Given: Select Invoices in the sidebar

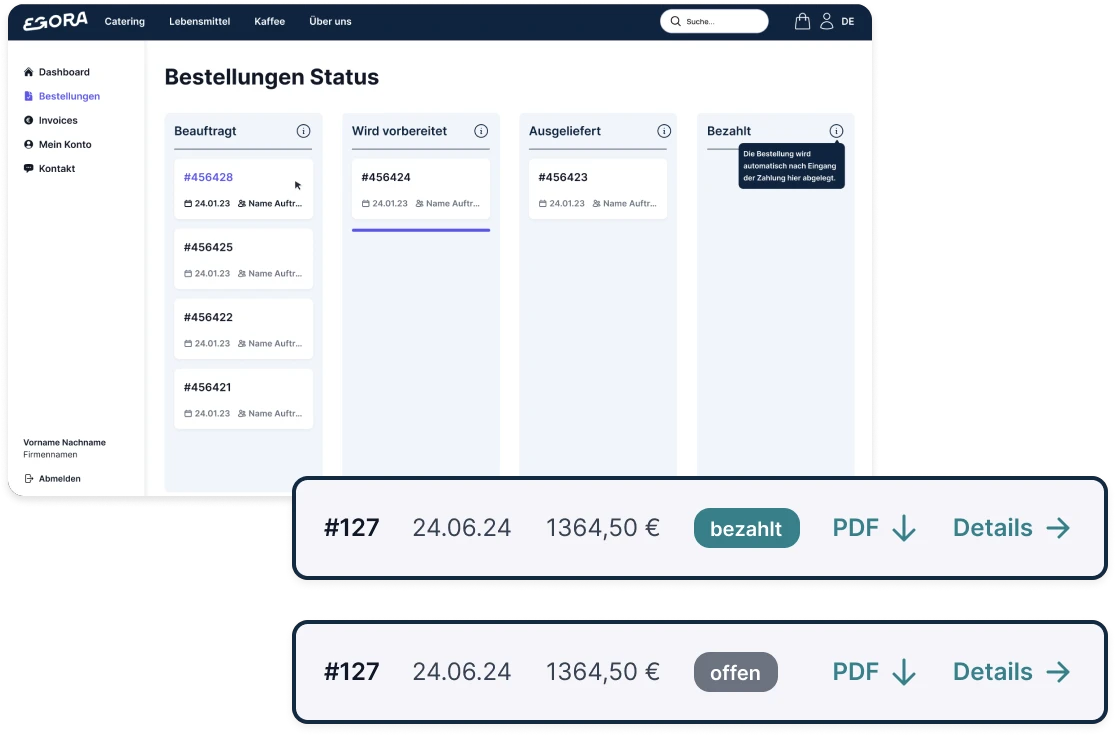Looking at the screenshot, I should pyautogui.click(x=58, y=120).
